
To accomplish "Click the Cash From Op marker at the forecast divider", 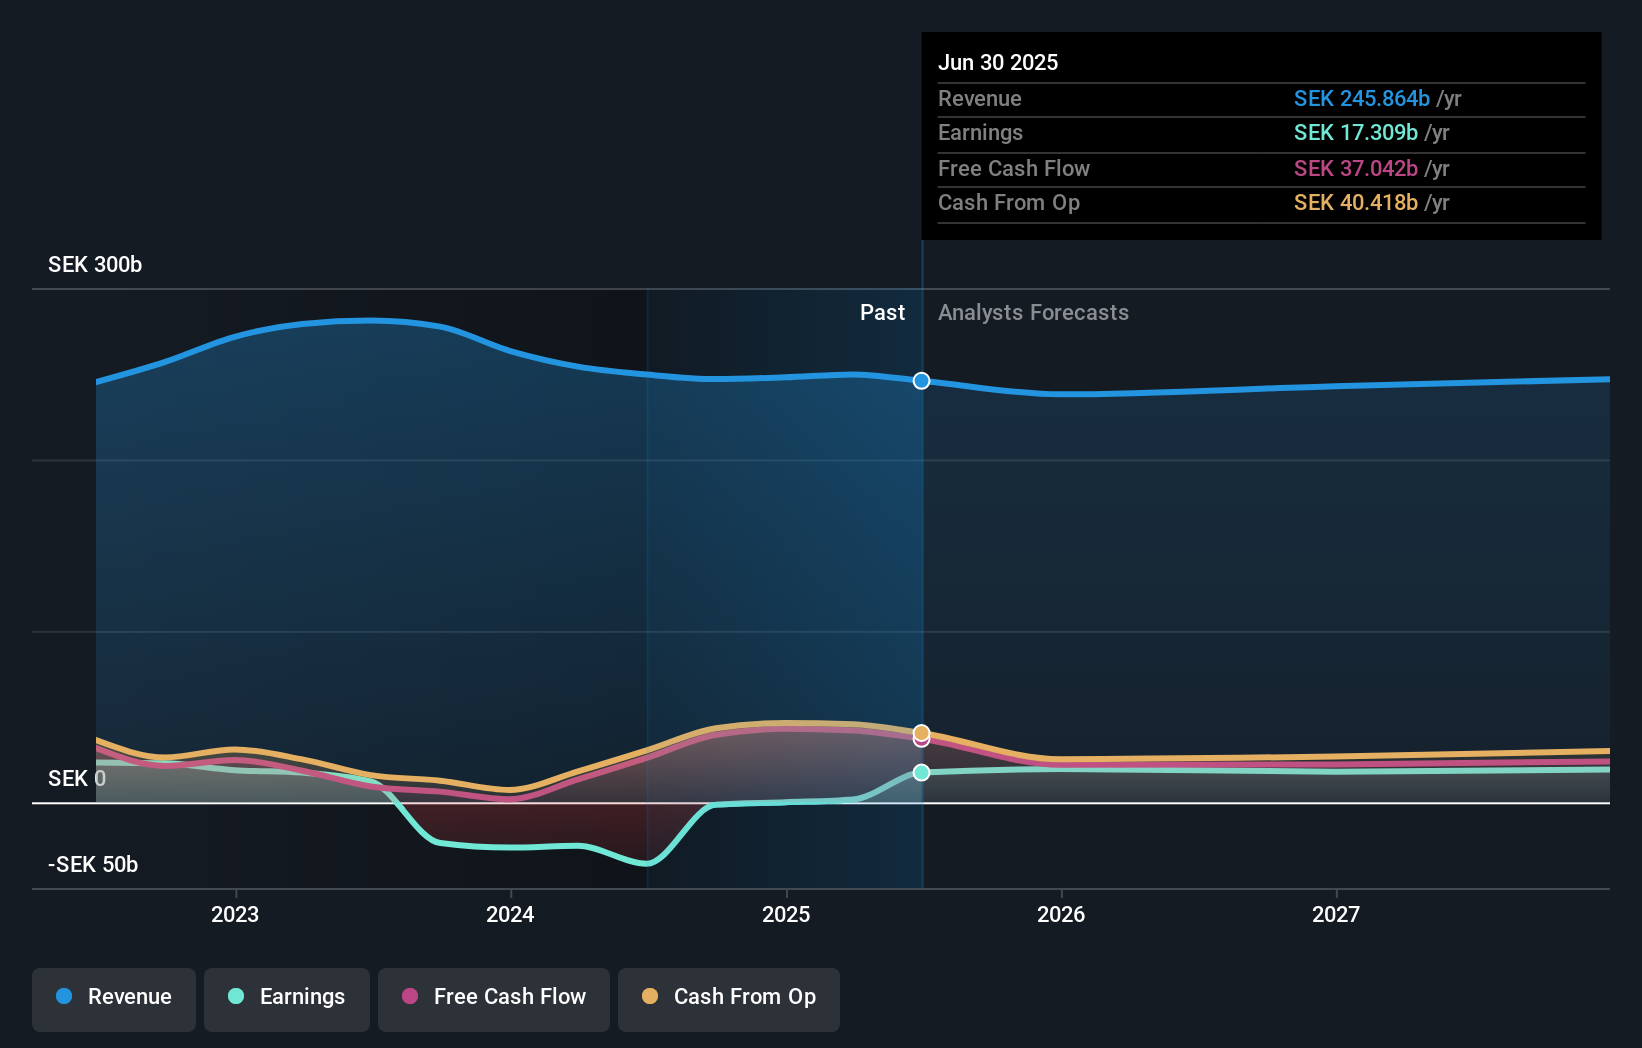I will [x=921, y=731].
